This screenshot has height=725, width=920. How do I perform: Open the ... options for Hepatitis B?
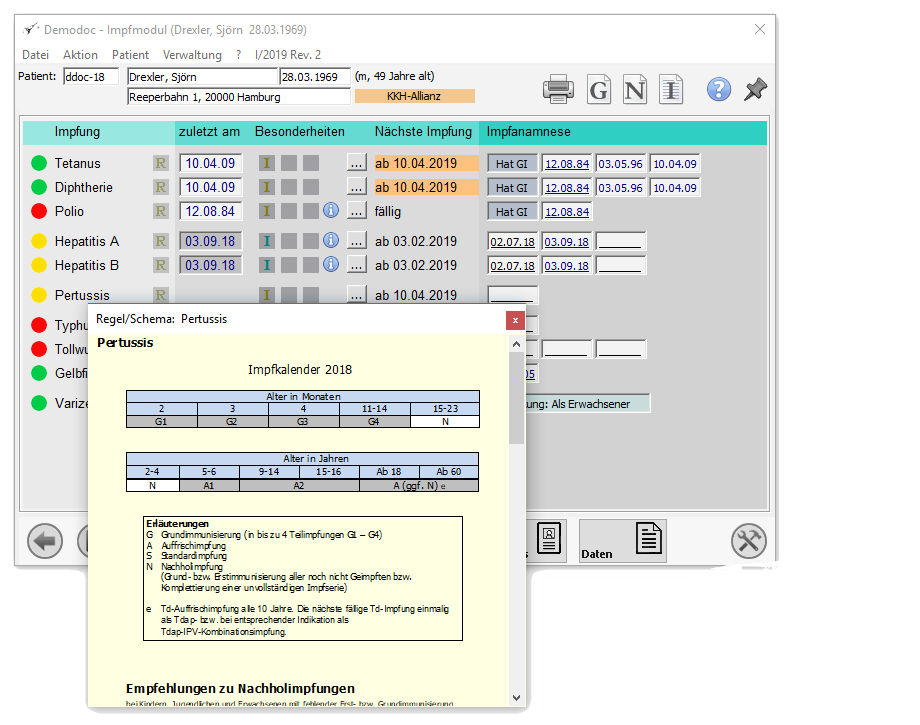point(356,265)
